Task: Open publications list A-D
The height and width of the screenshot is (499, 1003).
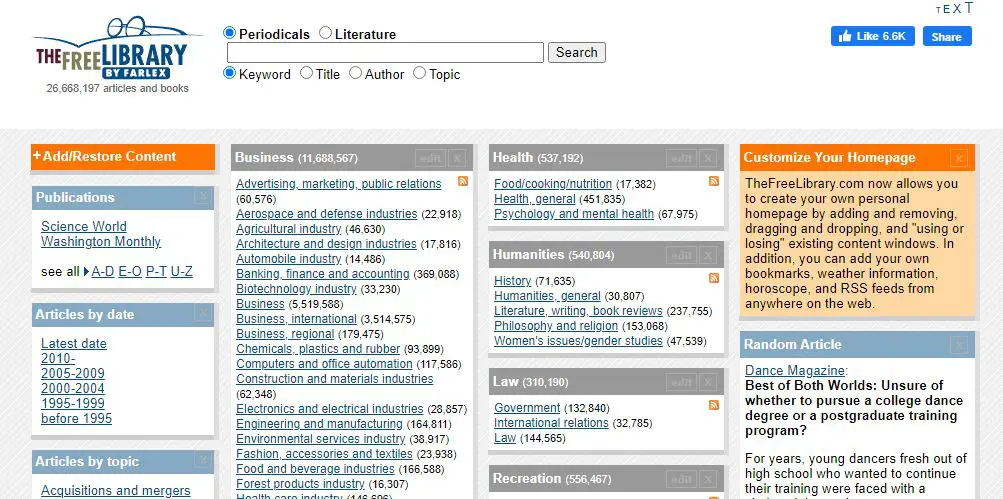Action: pos(102,271)
